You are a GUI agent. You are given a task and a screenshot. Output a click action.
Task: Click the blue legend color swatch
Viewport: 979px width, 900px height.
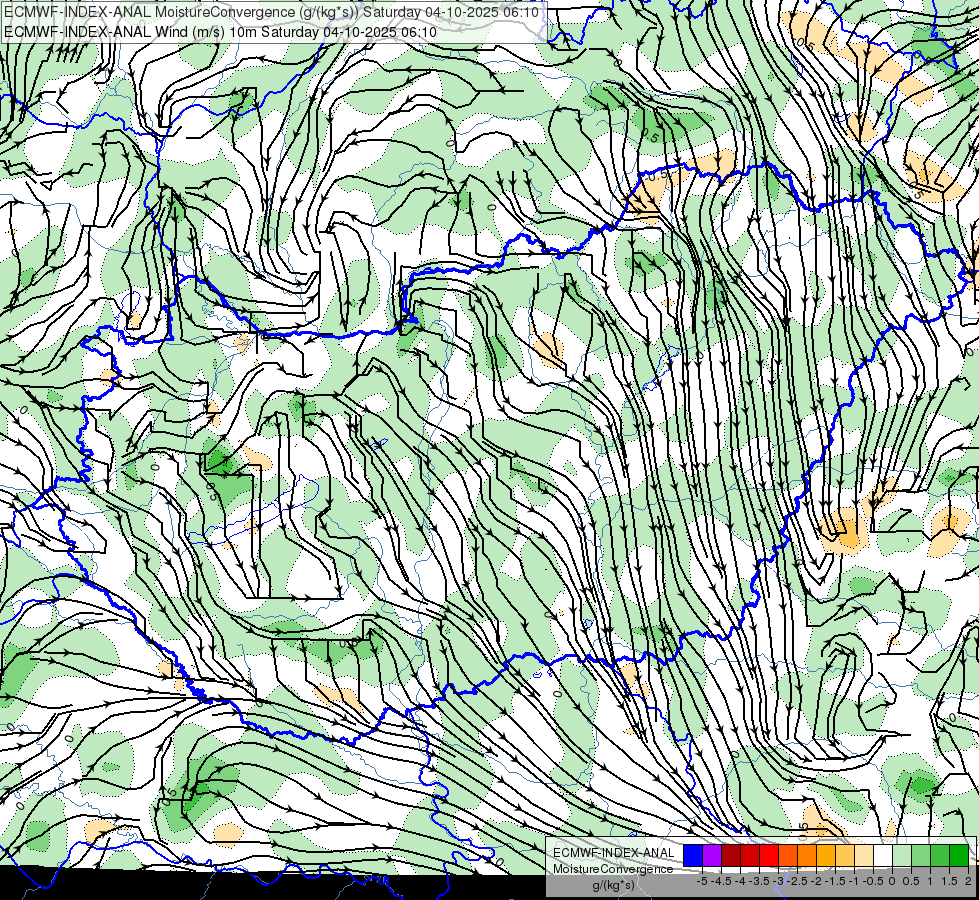coord(693,855)
